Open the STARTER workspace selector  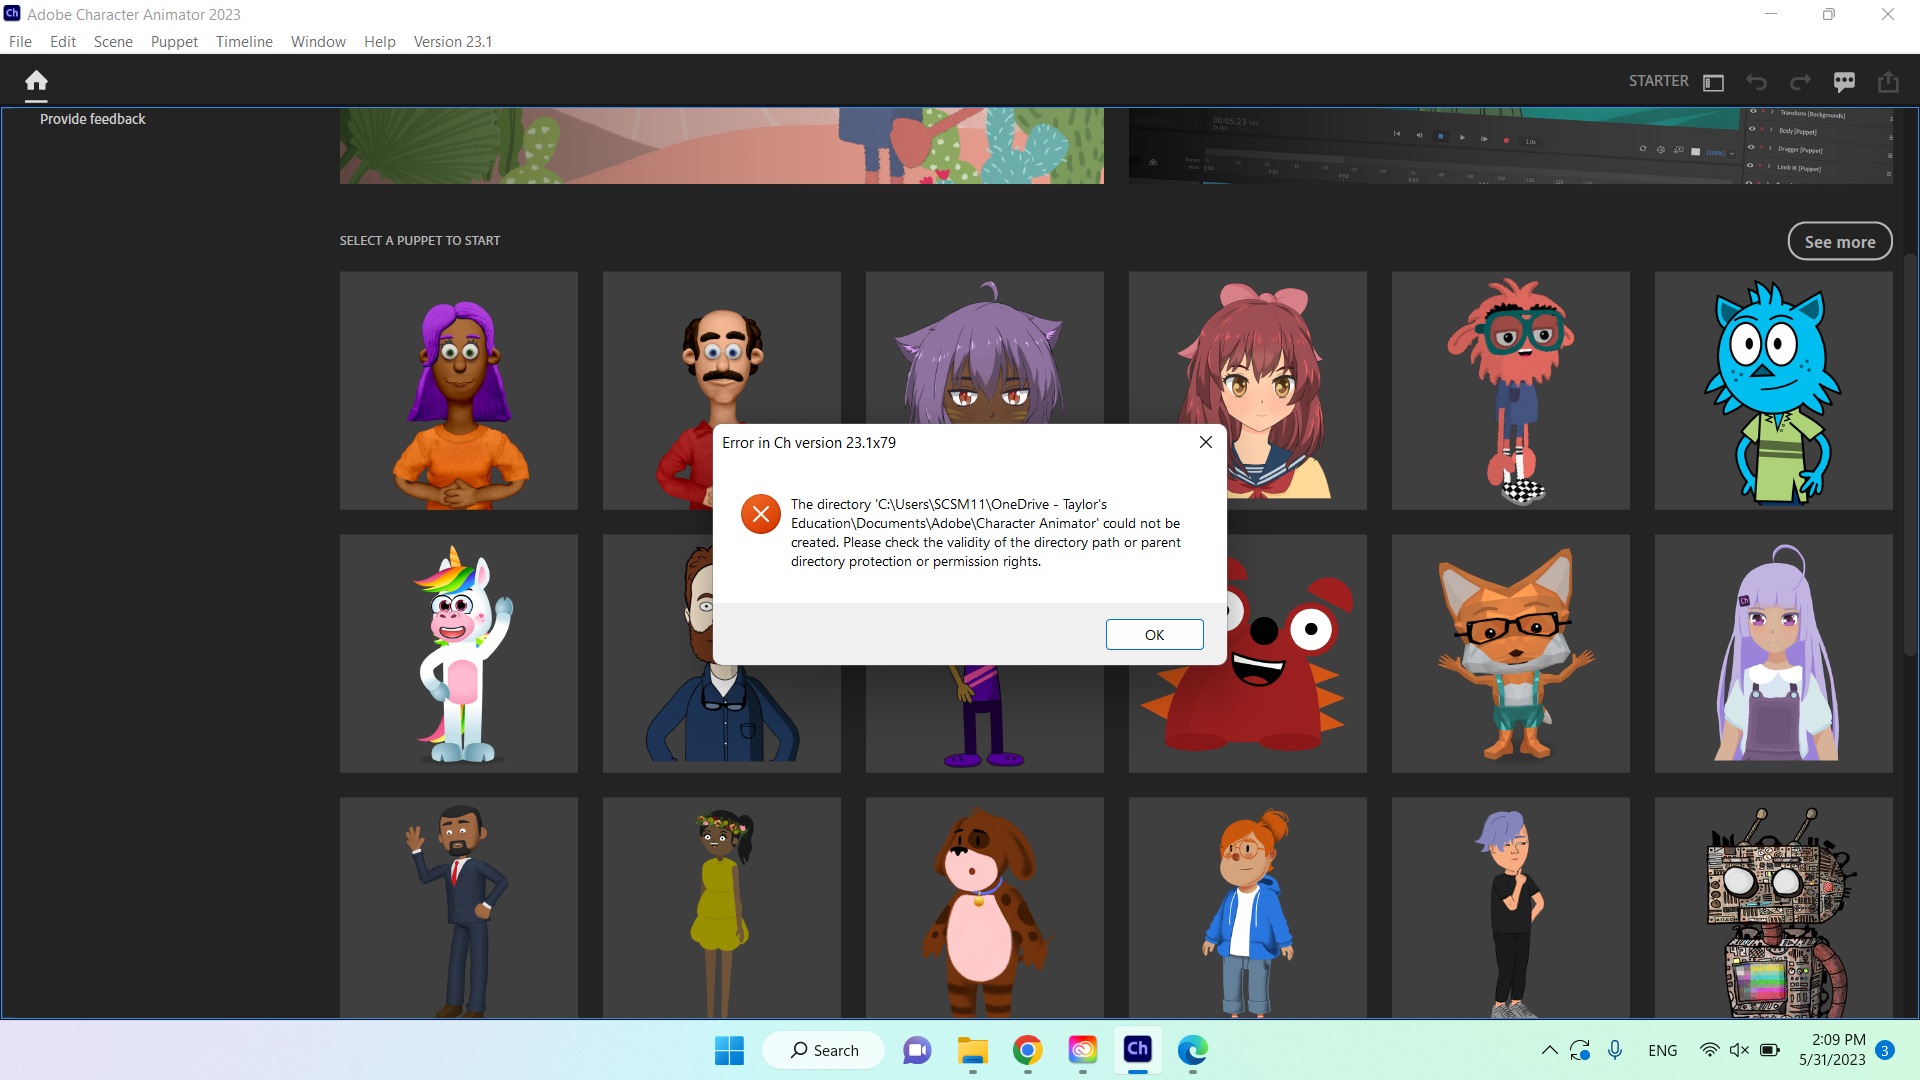[1658, 81]
